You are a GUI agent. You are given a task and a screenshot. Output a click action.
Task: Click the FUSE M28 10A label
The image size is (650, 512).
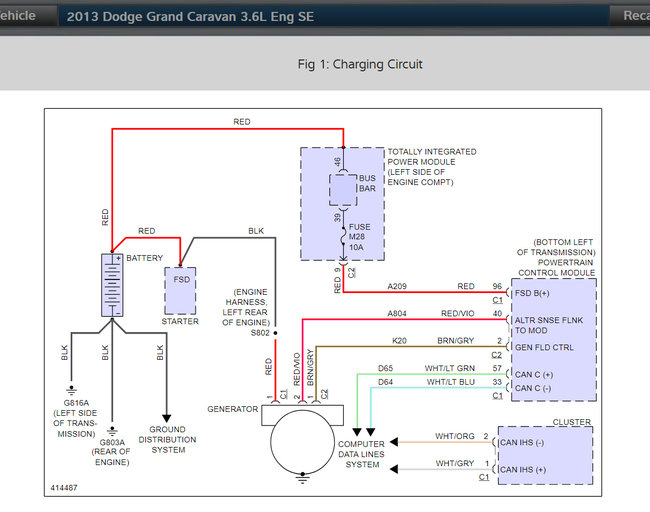(359, 237)
